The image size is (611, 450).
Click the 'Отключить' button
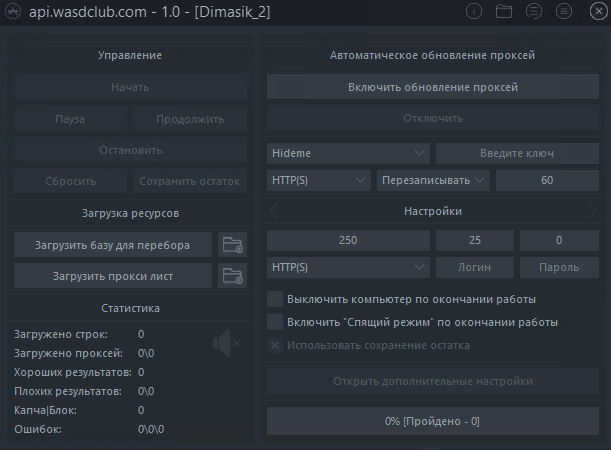[x=433, y=118]
